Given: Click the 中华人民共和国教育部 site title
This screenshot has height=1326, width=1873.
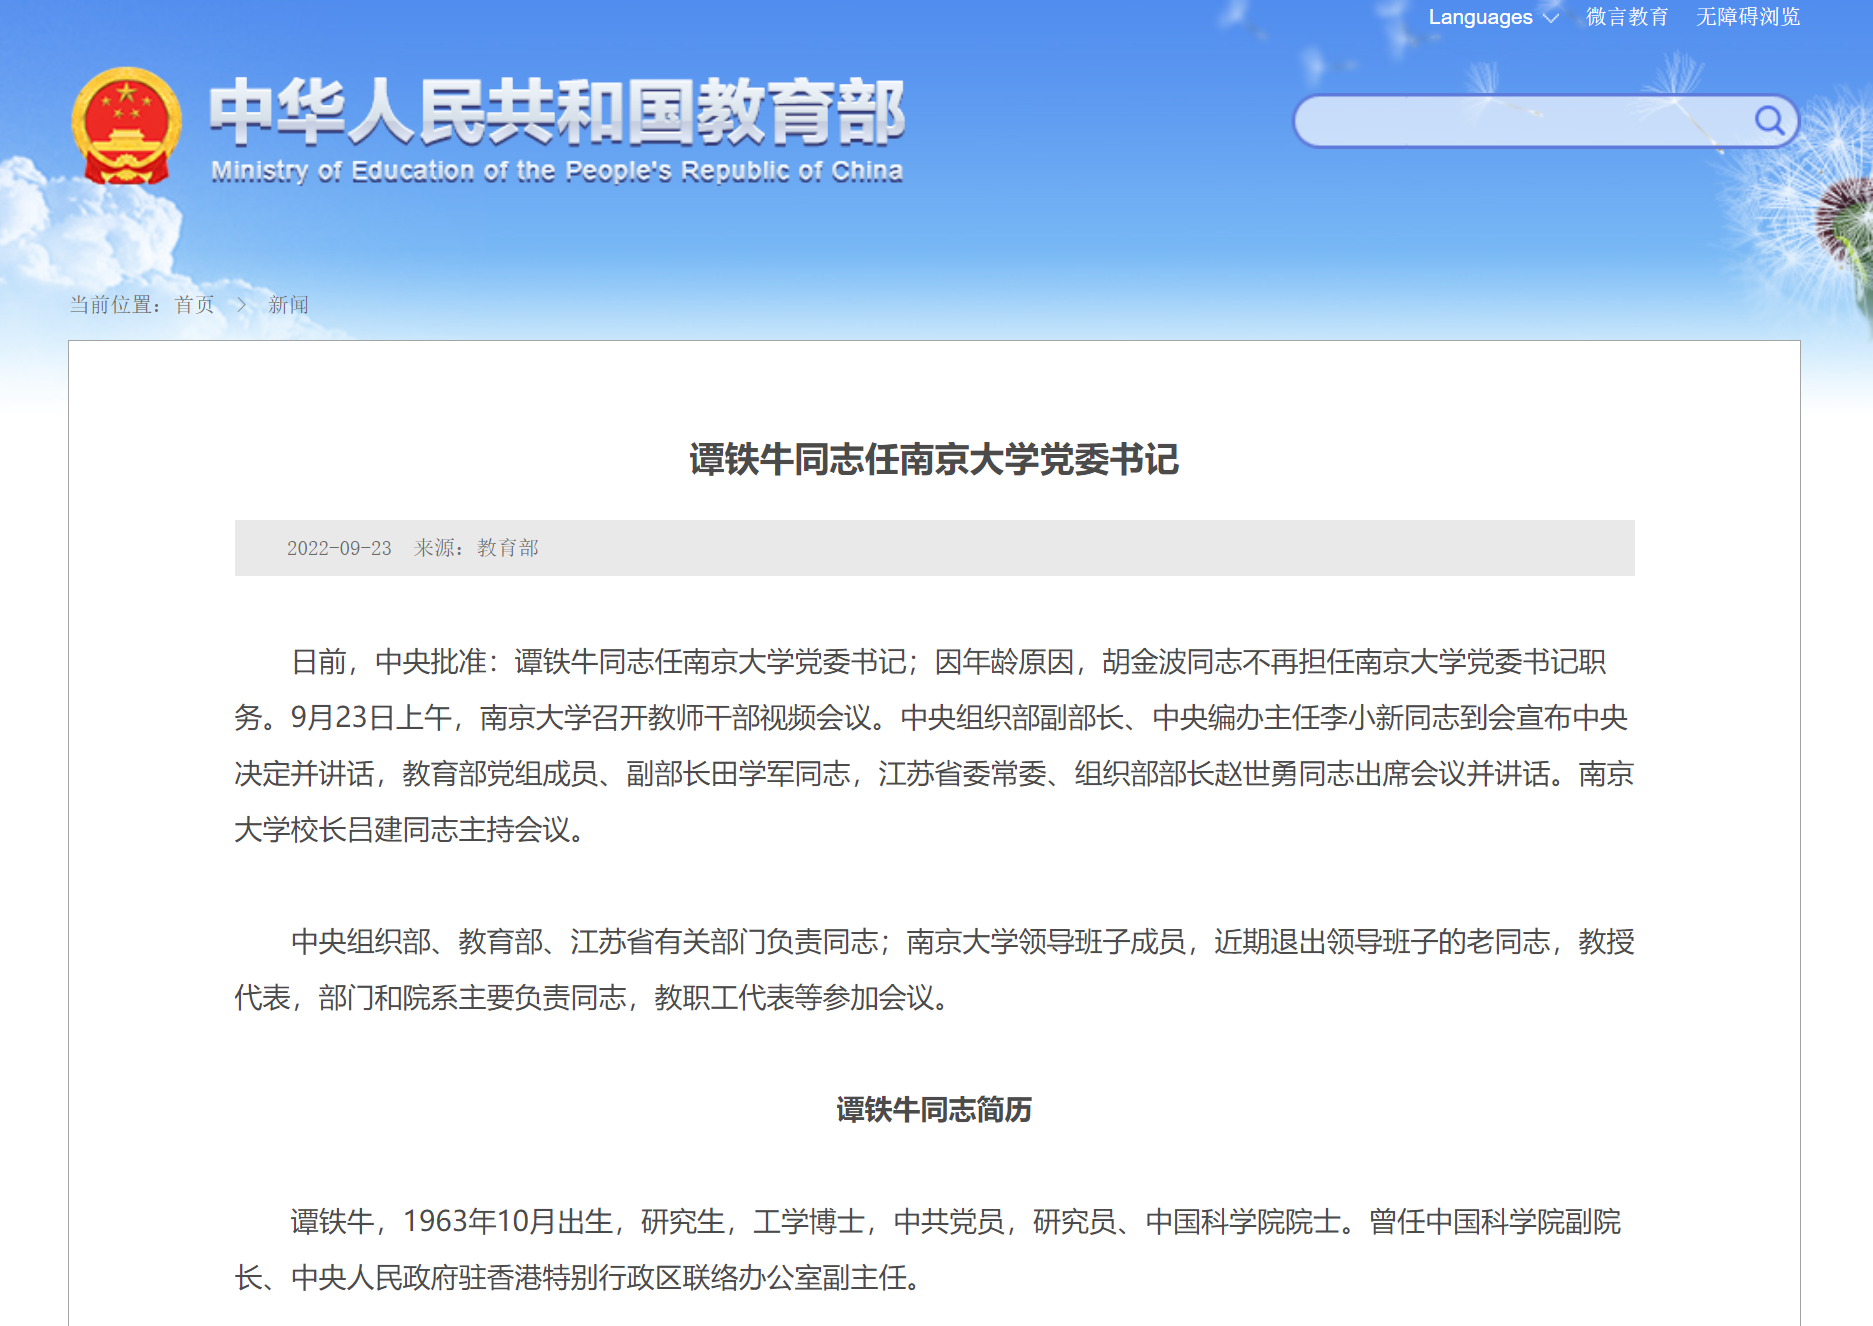Looking at the screenshot, I should click(557, 111).
